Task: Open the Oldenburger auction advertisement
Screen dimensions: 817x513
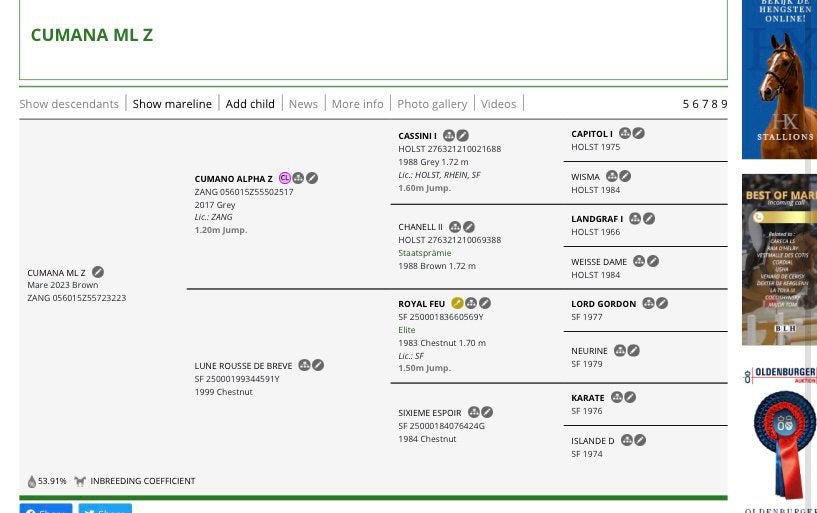Action: [x=779, y=437]
